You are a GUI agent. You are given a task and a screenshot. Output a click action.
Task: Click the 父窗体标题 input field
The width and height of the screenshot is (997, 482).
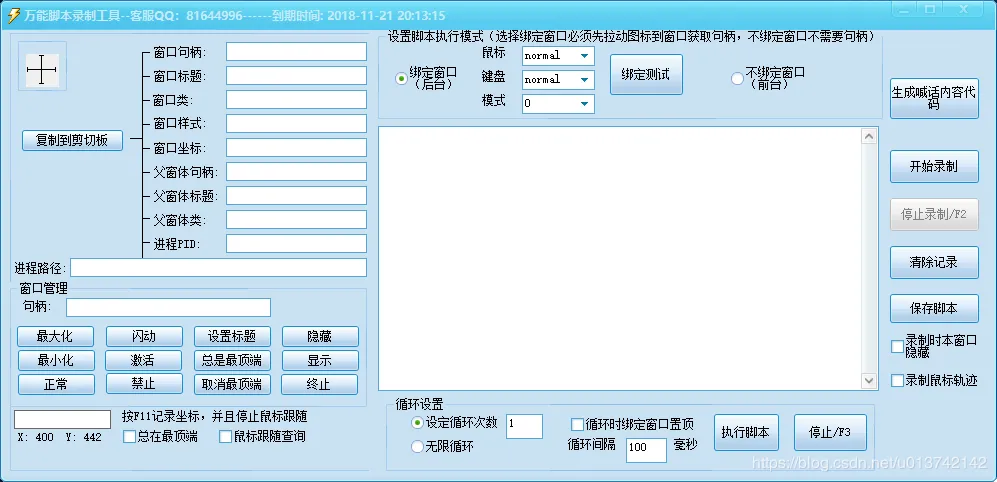click(x=296, y=195)
